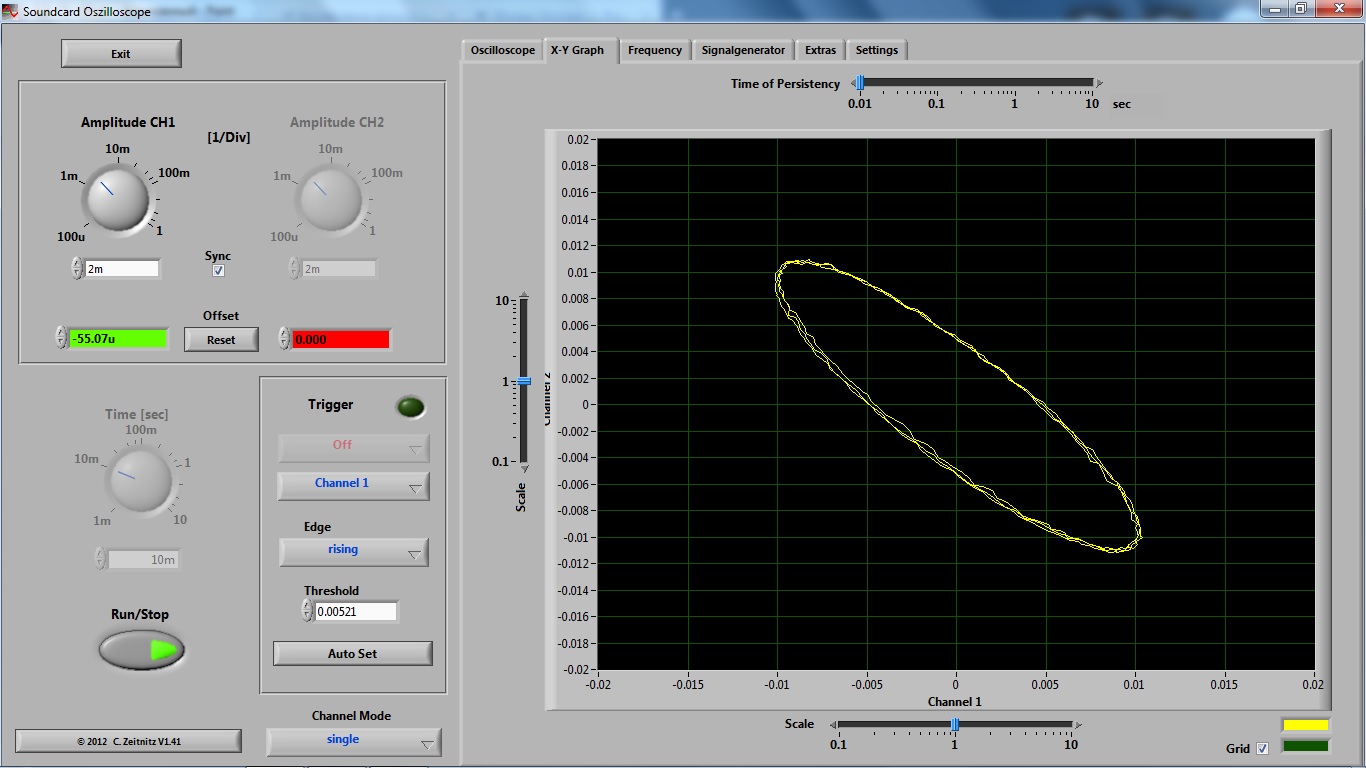
Task: Expand the Edge rising dropdown
Action: (353, 551)
